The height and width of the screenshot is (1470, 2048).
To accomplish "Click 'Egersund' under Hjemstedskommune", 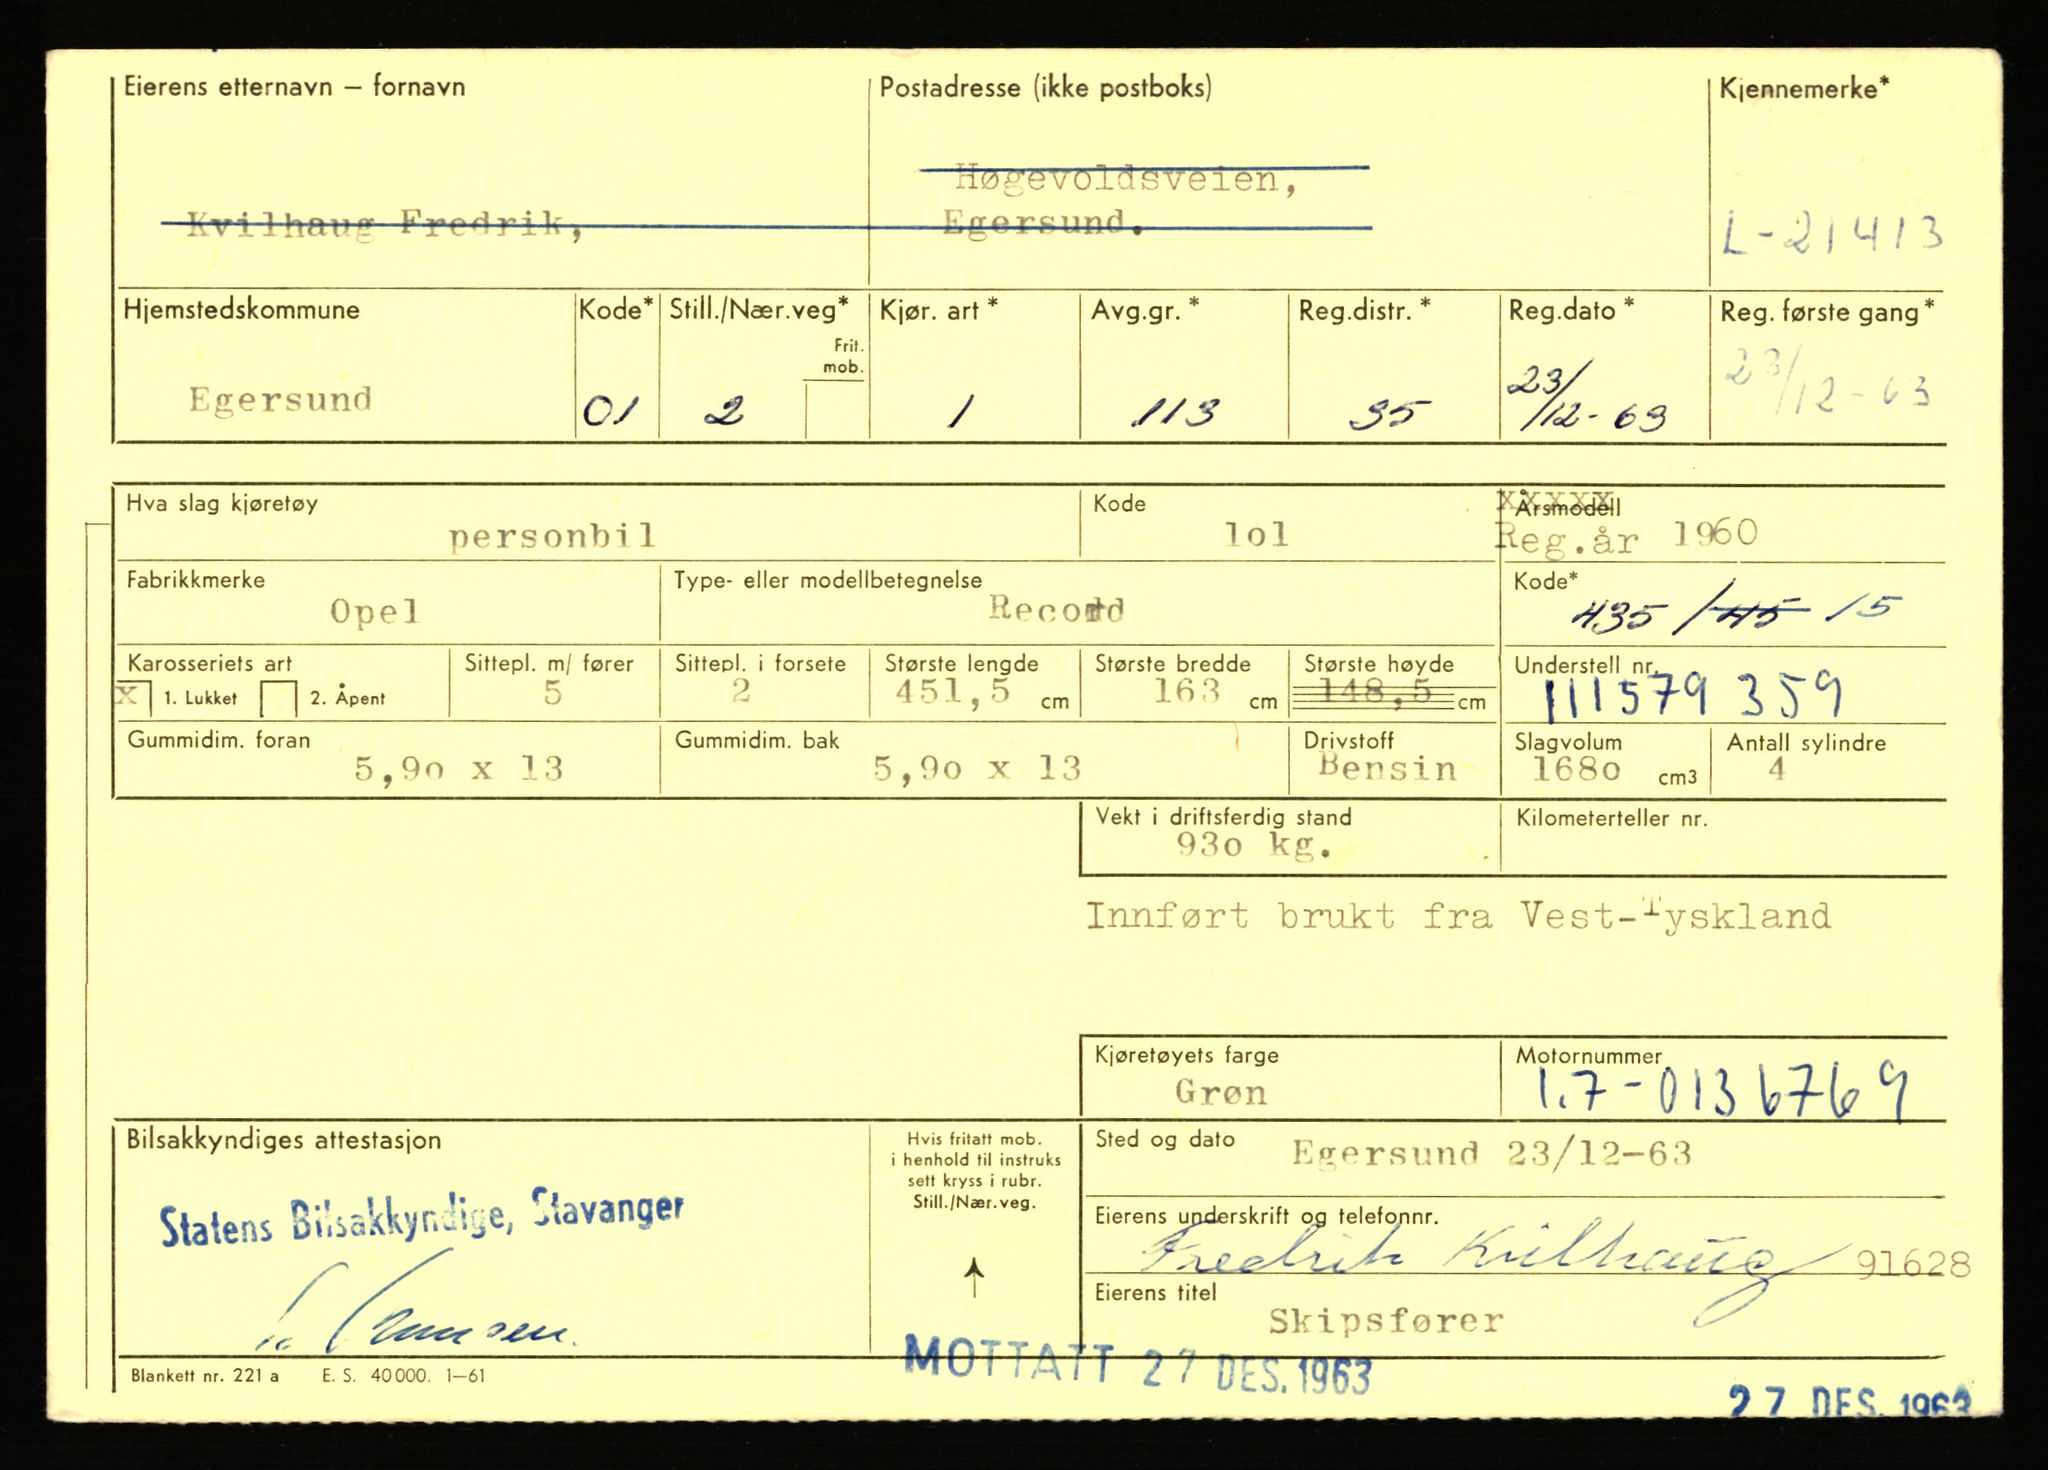I will coord(281,400).
